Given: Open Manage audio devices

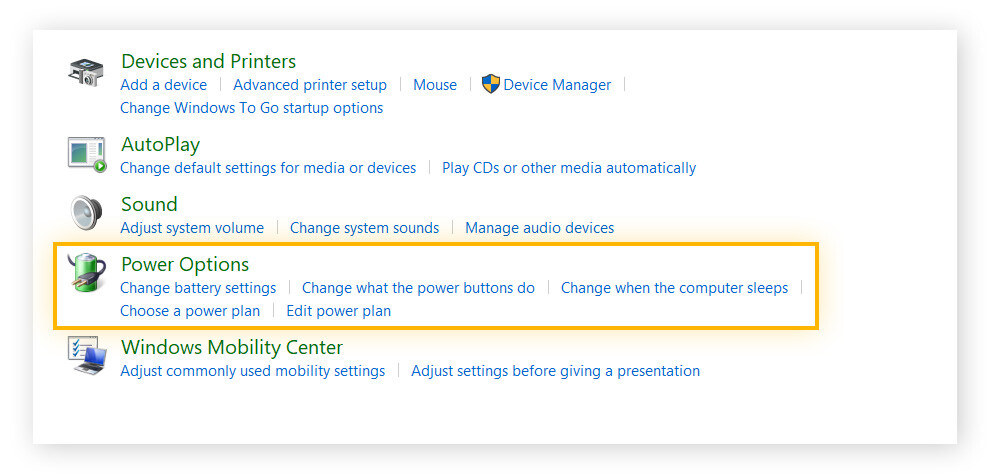Looking at the screenshot, I should [539, 228].
